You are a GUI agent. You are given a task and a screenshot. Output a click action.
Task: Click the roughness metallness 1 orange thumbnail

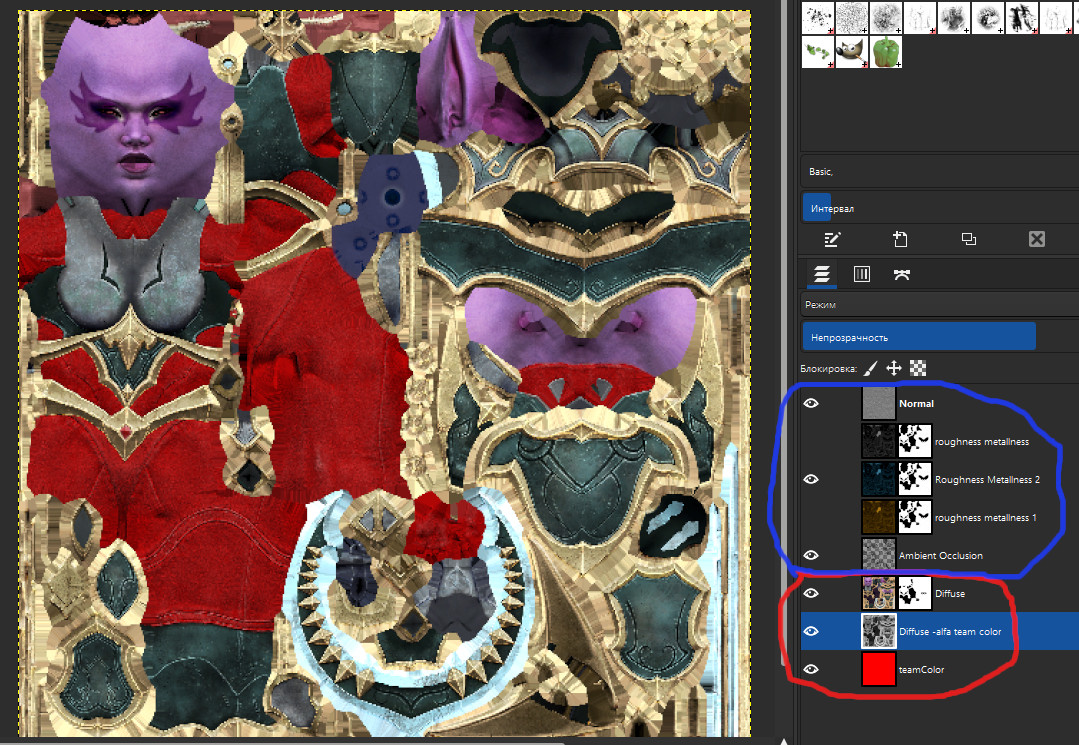pyautogui.click(x=879, y=517)
